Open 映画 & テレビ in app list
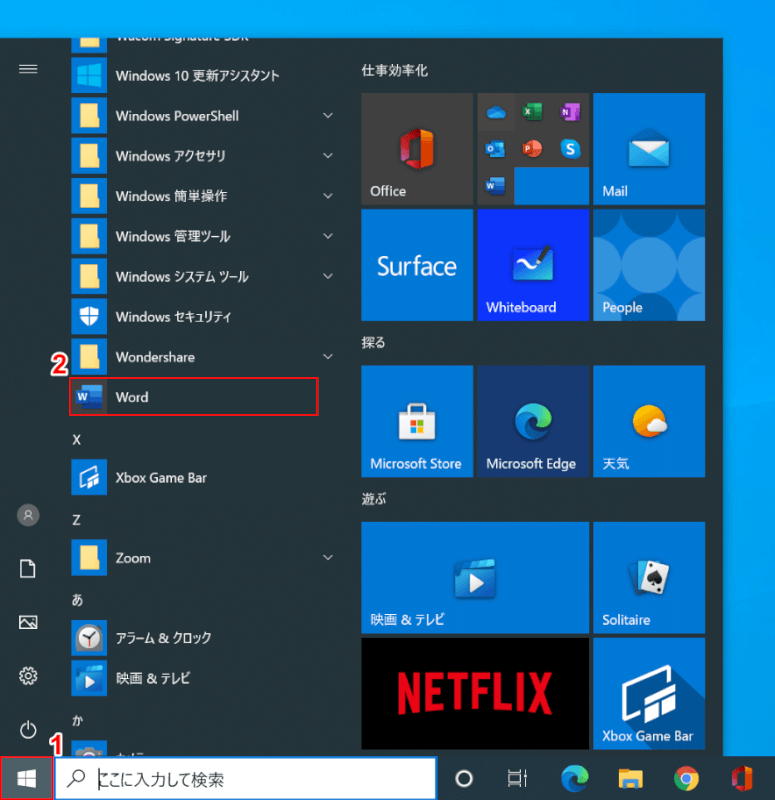This screenshot has height=800, width=775. (x=204, y=678)
